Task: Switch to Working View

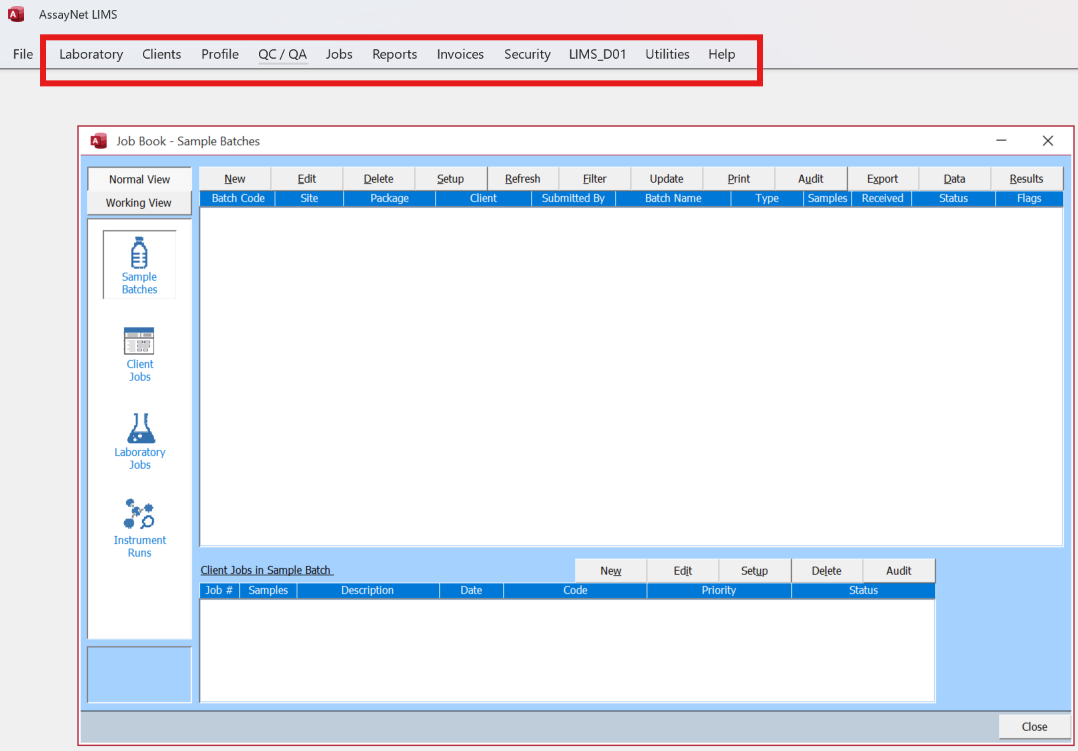Action: click(x=139, y=203)
